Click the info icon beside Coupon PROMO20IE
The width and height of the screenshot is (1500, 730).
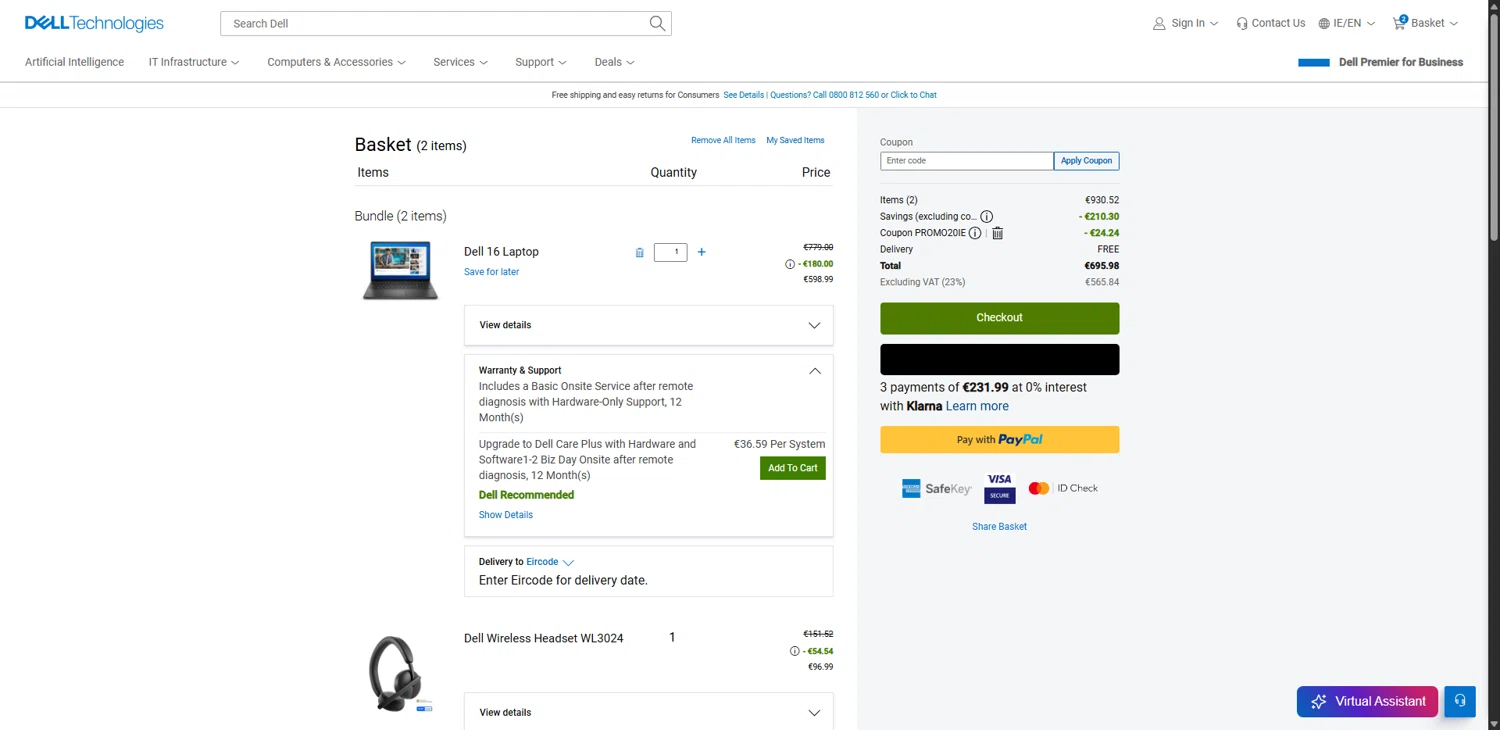(x=975, y=233)
